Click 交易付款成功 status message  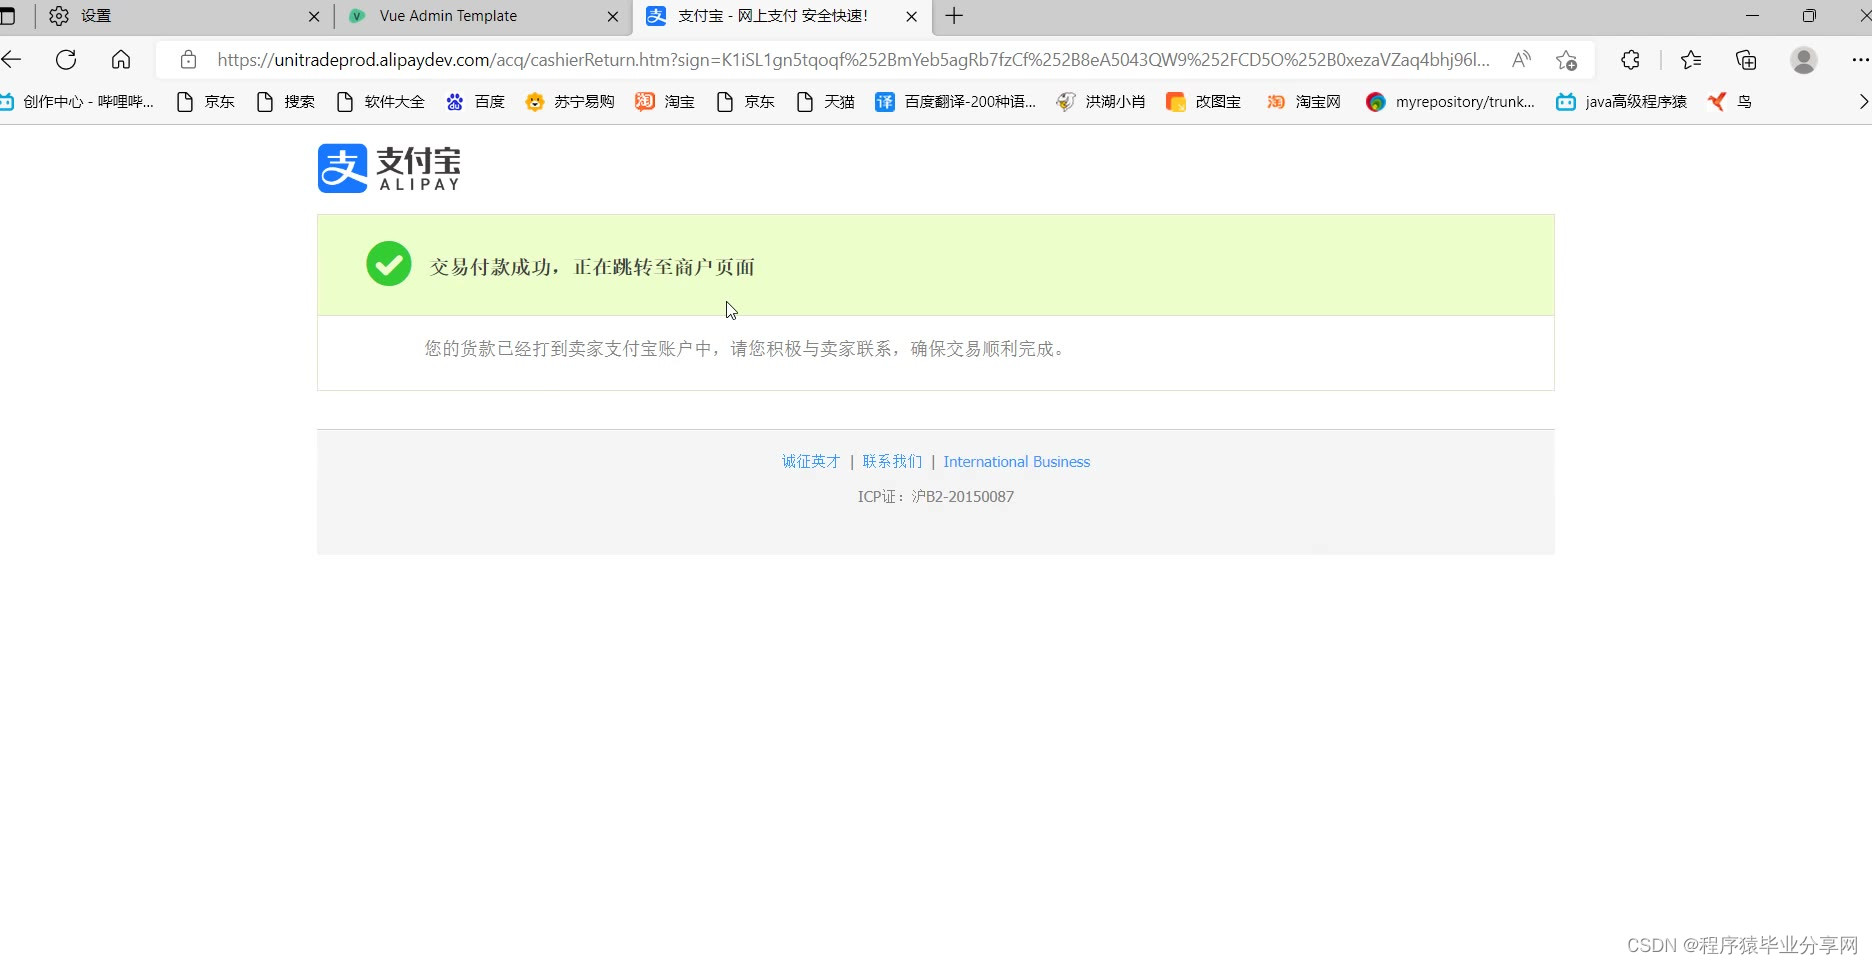pos(592,267)
